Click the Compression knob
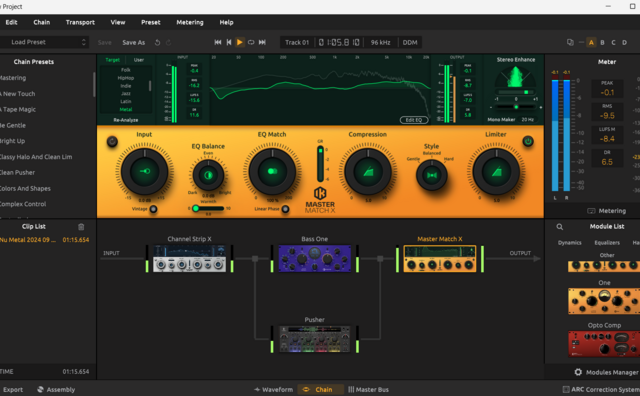Viewport: 640px width, 396px height. pyautogui.click(x=368, y=171)
